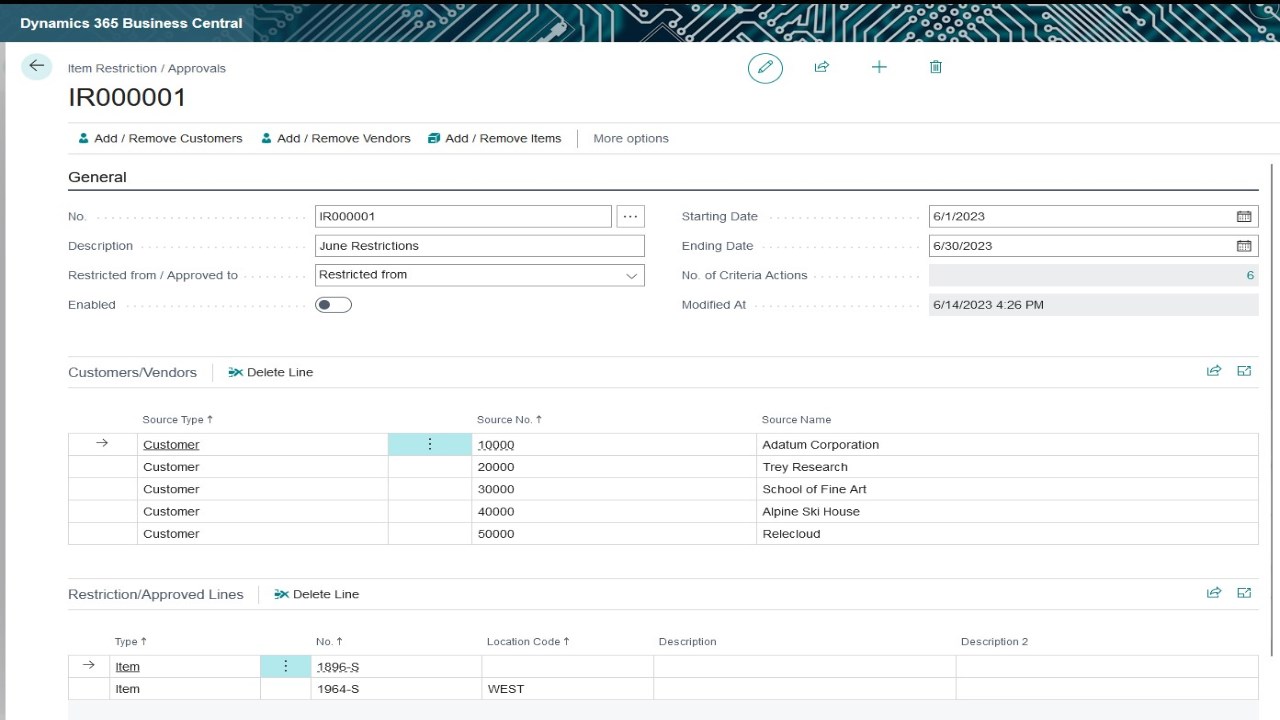Open Add / Remove Items action
Viewport: 1280px width, 720px height.
(x=494, y=139)
